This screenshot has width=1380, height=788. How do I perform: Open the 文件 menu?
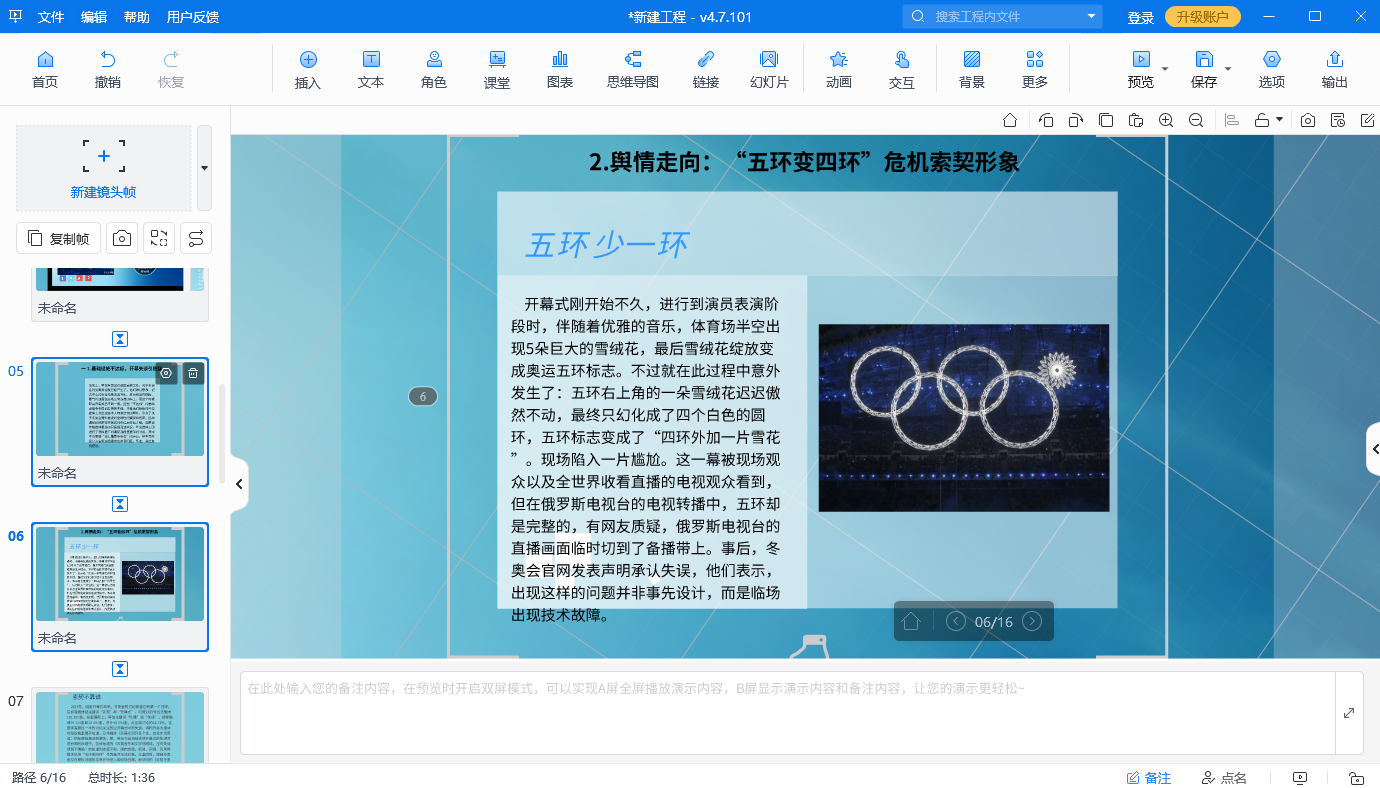51,17
